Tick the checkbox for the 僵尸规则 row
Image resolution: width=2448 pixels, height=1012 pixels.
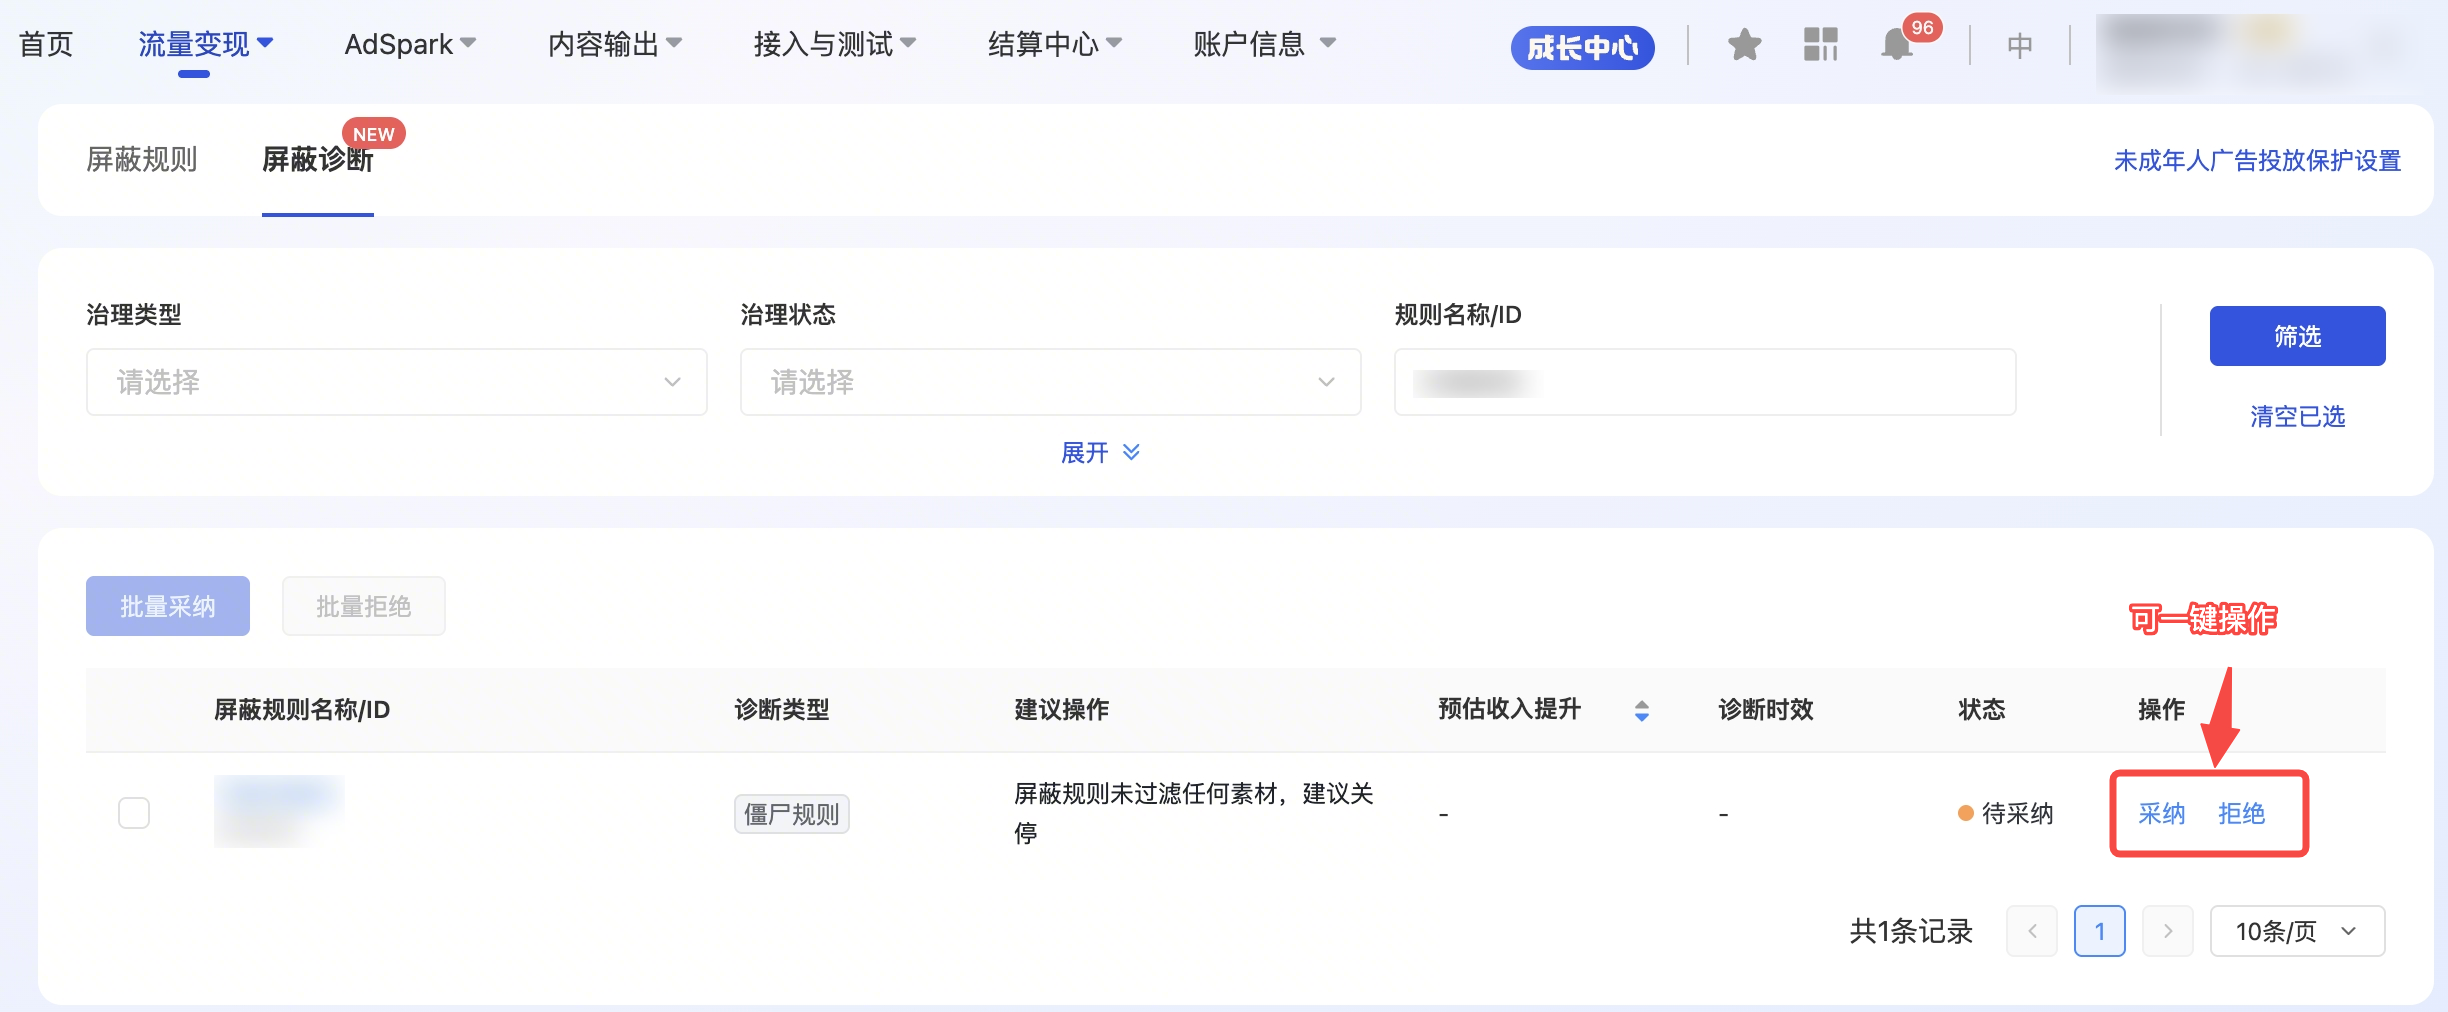[x=134, y=813]
